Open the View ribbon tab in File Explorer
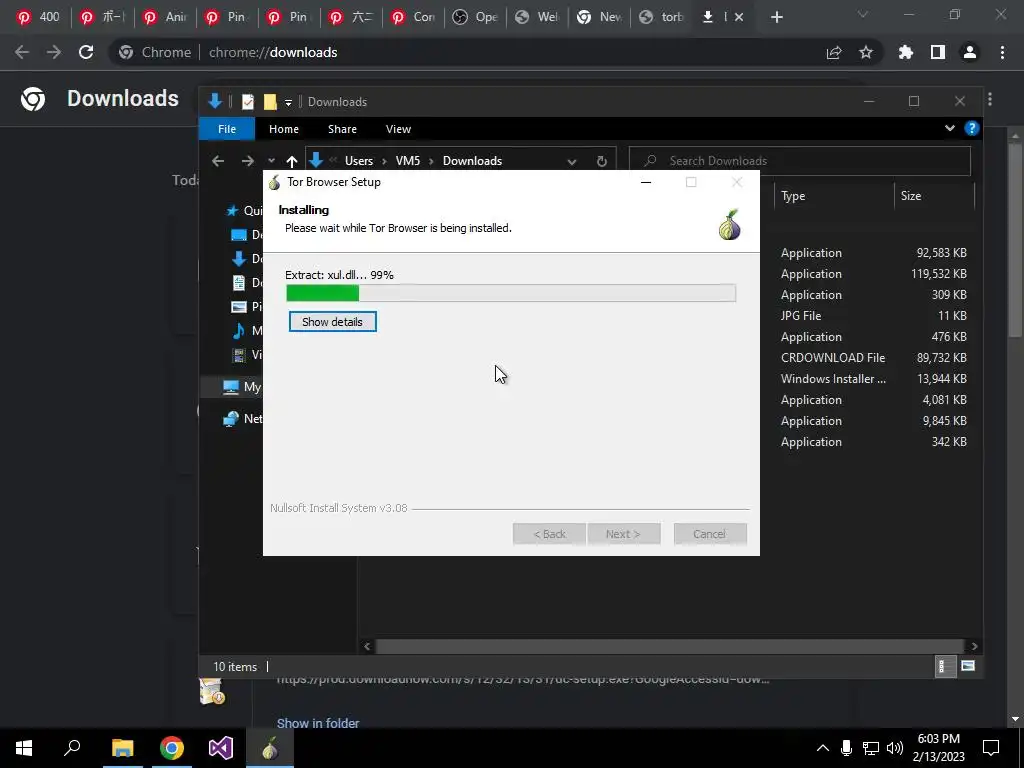Viewport: 1024px width, 768px height. click(x=398, y=129)
